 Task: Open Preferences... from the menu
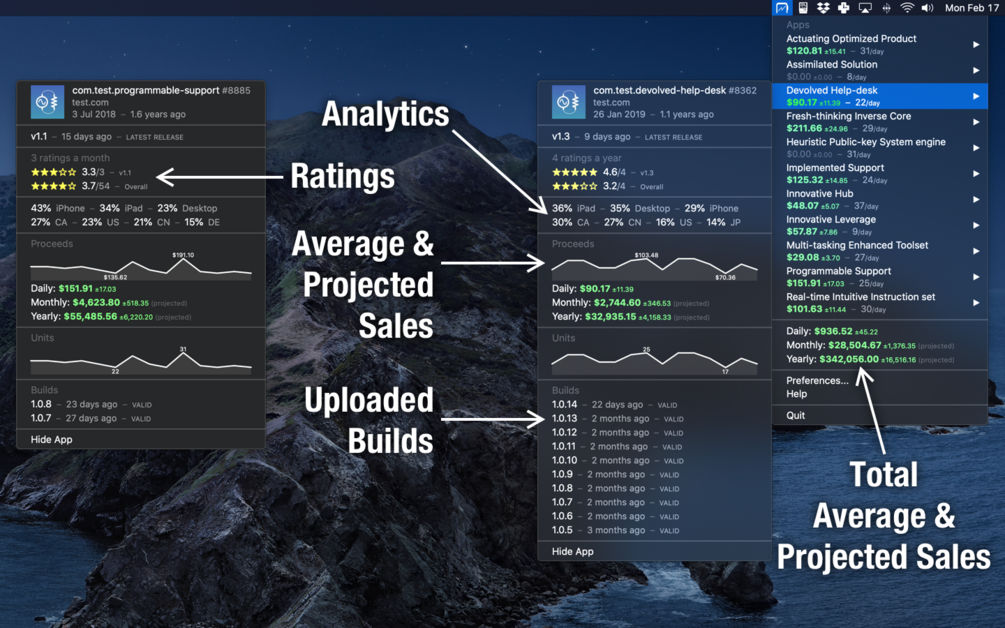point(817,380)
